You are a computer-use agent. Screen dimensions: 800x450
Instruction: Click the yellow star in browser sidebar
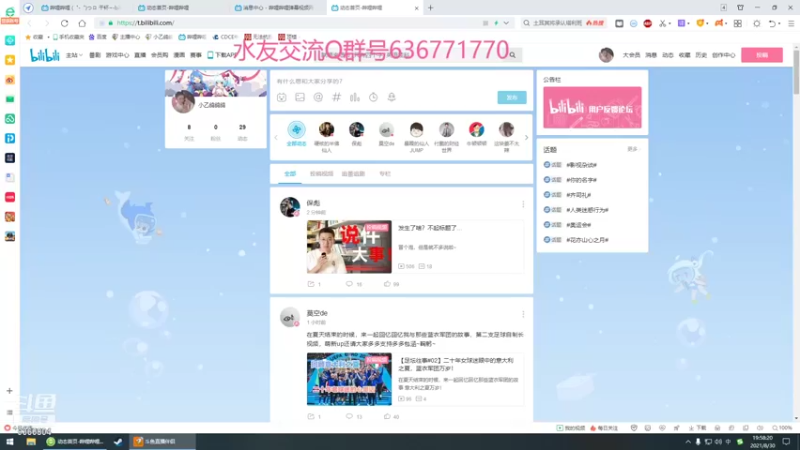[10, 60]
